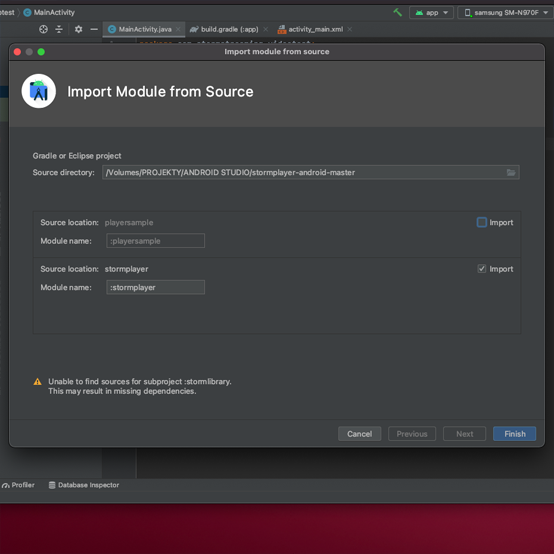Enable Import checkbox for playersample
Image resolution: width=554 pixels, height=554 pixels.
coord(482,222)
